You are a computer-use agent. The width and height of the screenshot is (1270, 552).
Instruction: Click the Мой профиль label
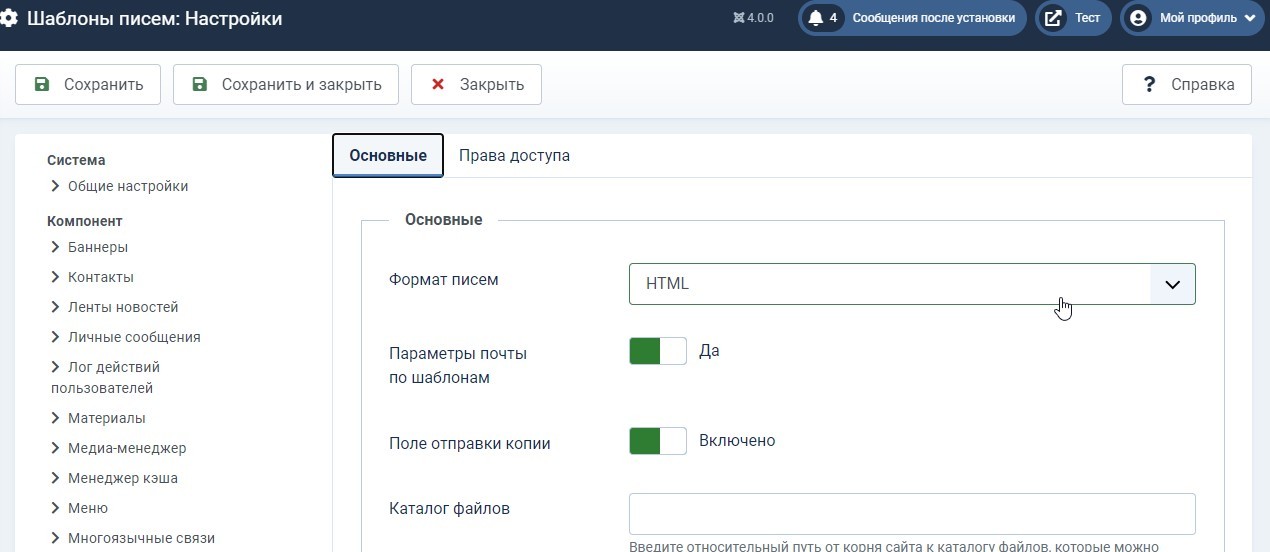click(x=1198, y=18)
